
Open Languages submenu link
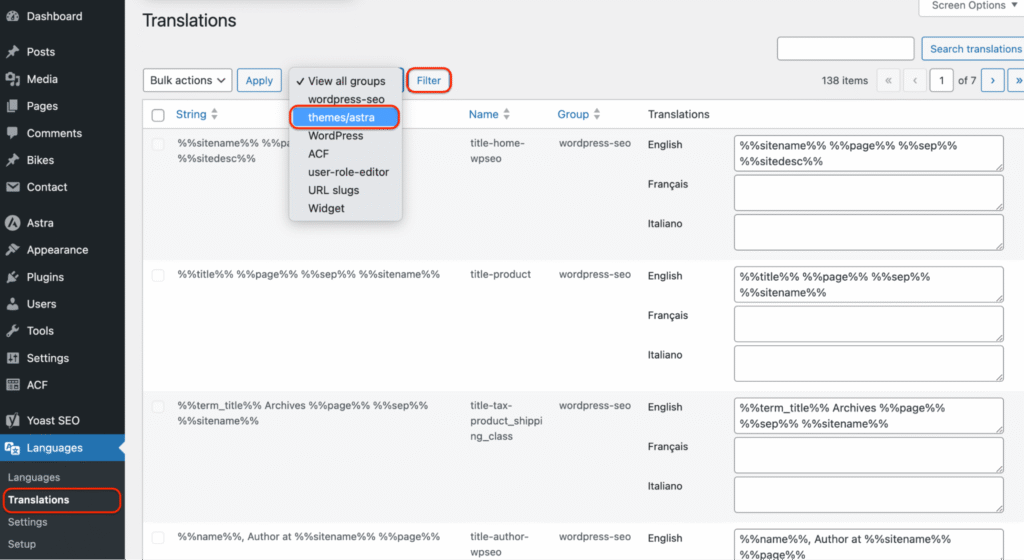[x=34, y=477]
